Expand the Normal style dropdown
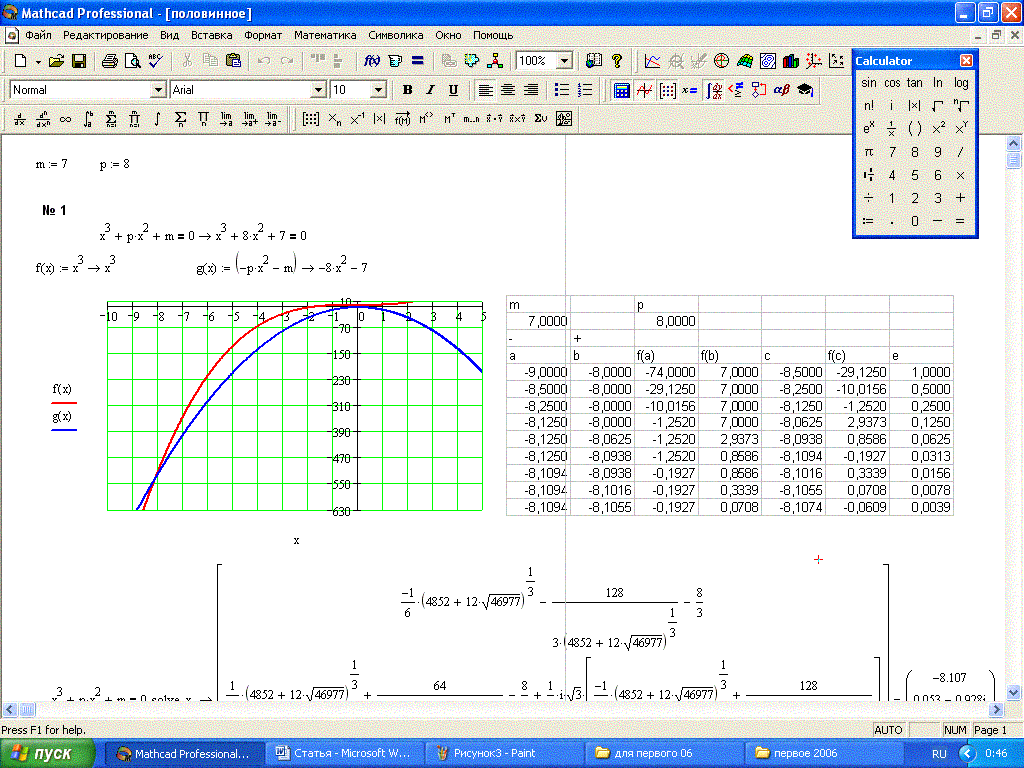The width and height of the screenshot is (1024, 768). click(158, 90)
